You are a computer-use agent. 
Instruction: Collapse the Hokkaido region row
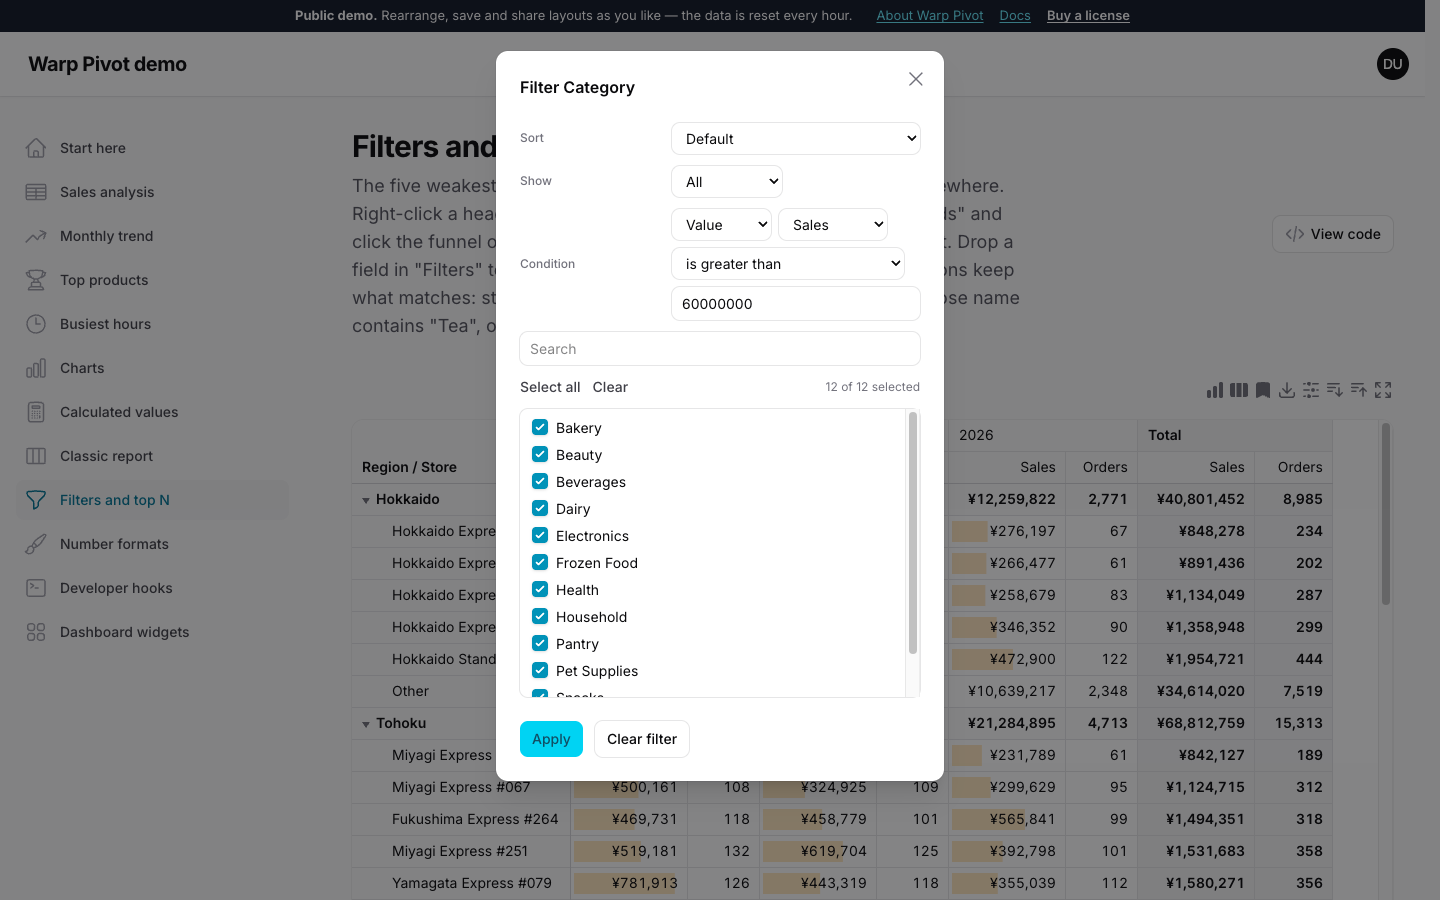[x=366, y=500]
